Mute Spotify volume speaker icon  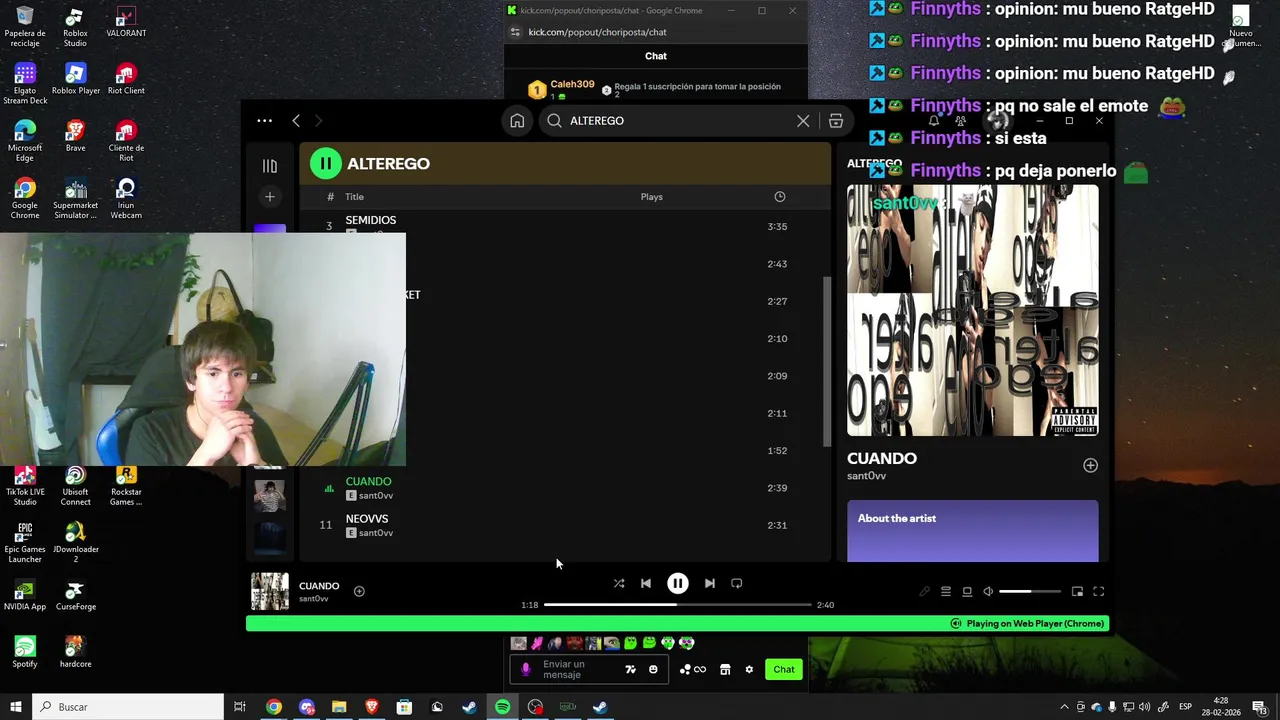(x=988, y=591)
